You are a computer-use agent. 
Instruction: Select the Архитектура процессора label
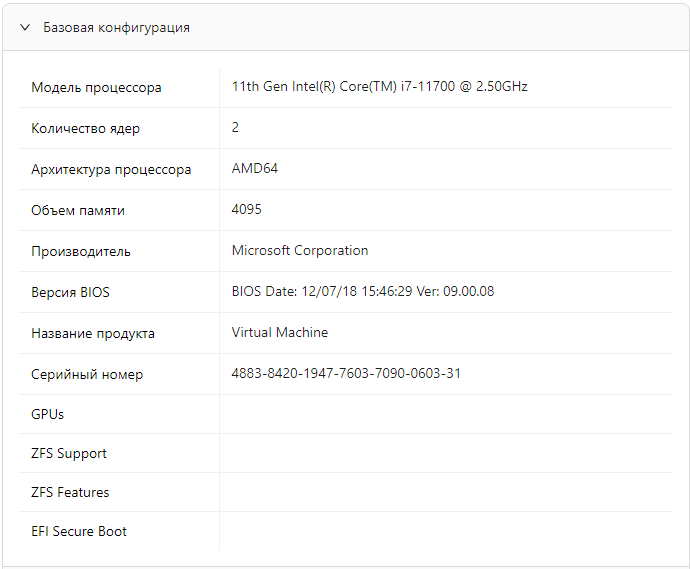[111, 170]
